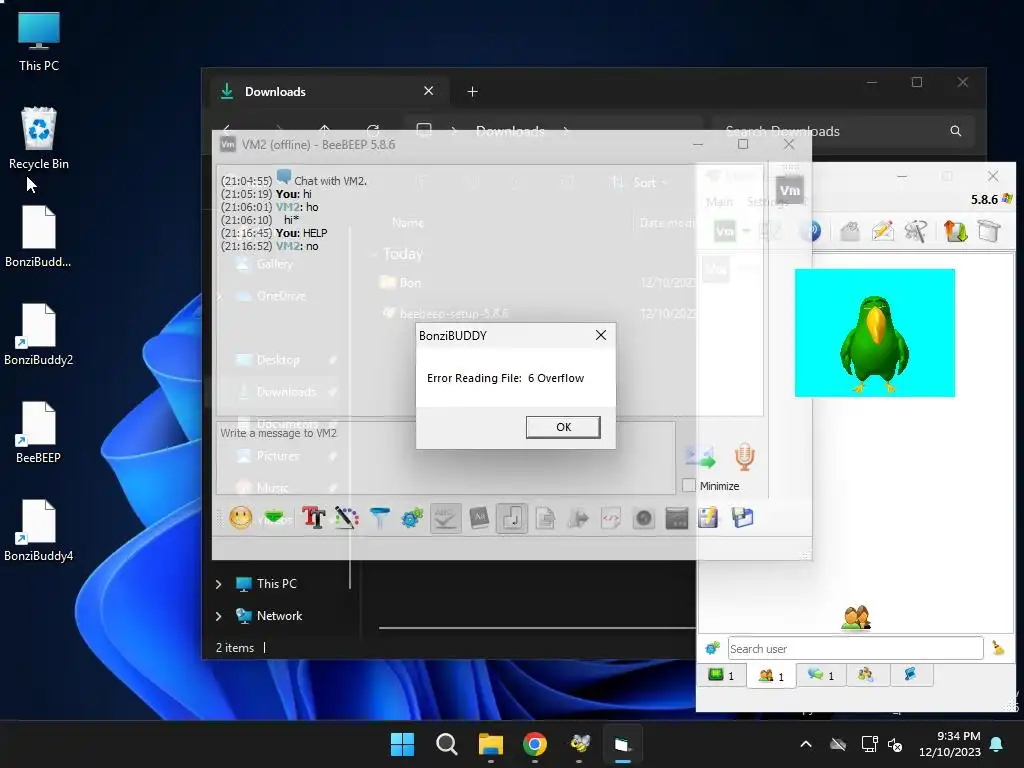The image size is (1024, 768).
Task: Select This PC in Explorer navigation pane
Action: (x=276, y=584)
